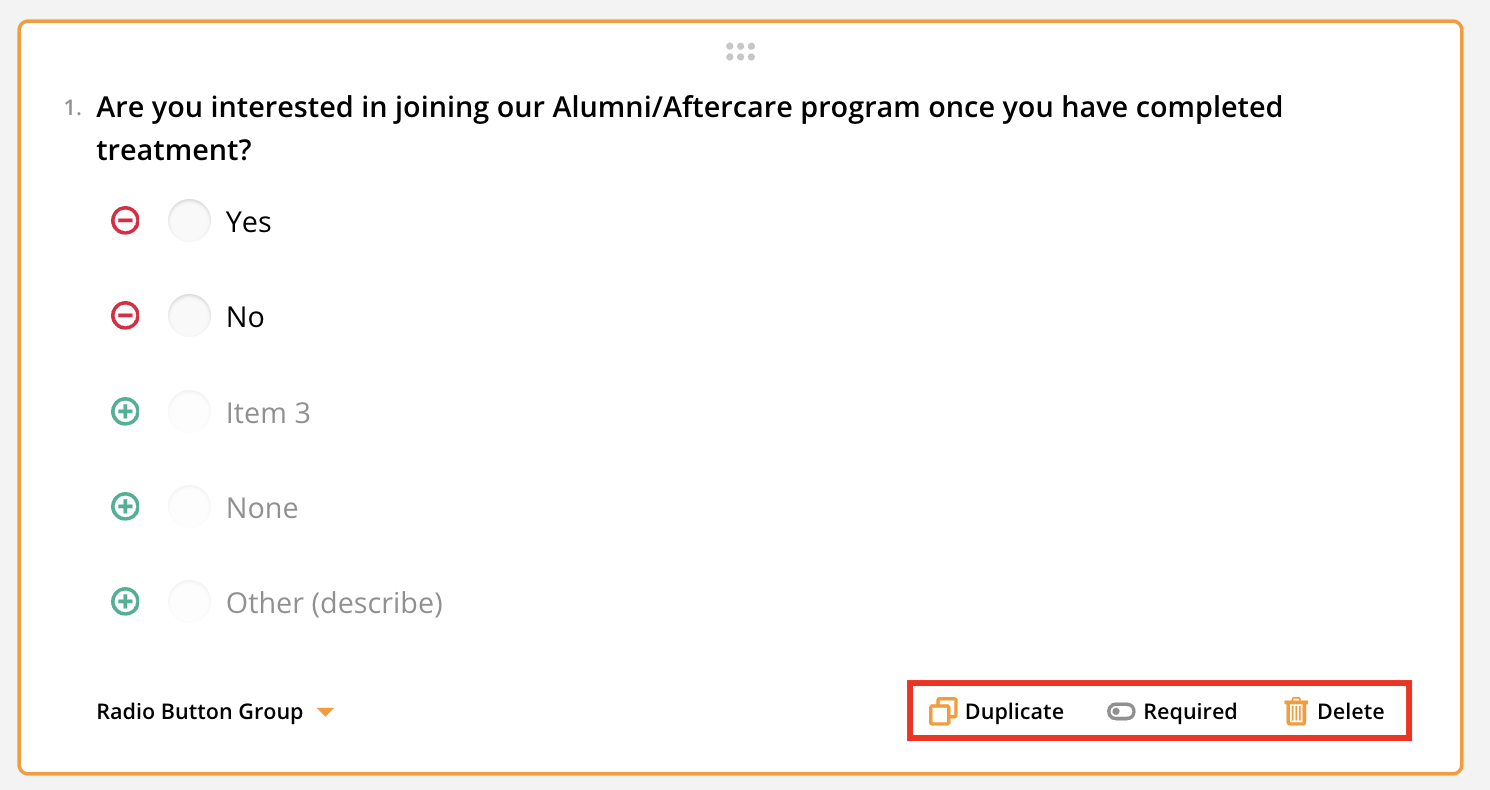Select the Yes radio button
Image resolution: width=1490 pixels, height=790 pixels.
(x=189, y=221)
